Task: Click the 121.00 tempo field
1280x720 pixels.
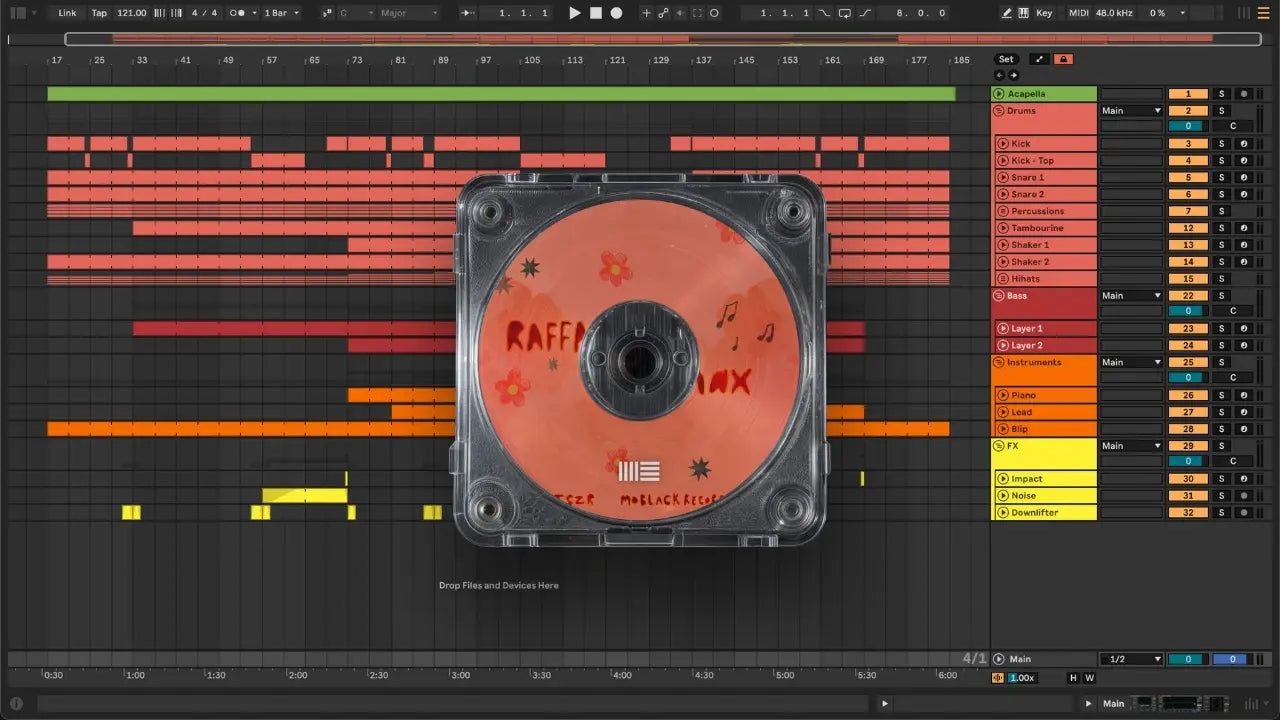Action: (131, 13)
